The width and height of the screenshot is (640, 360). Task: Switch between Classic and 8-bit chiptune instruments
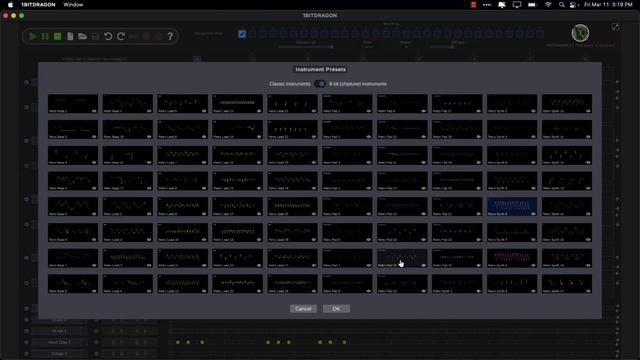click(x=320, y=84)
